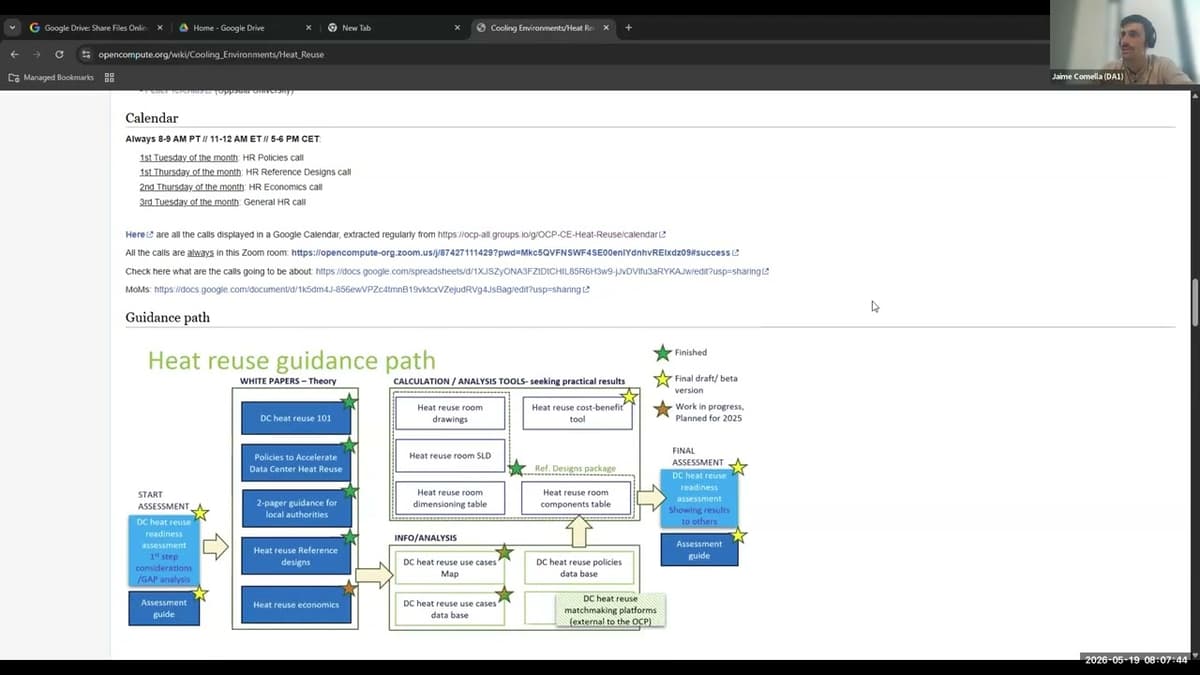
Task: Click yellow star on Heat reuse cost-benefit tool
Action: coord(629,397)
